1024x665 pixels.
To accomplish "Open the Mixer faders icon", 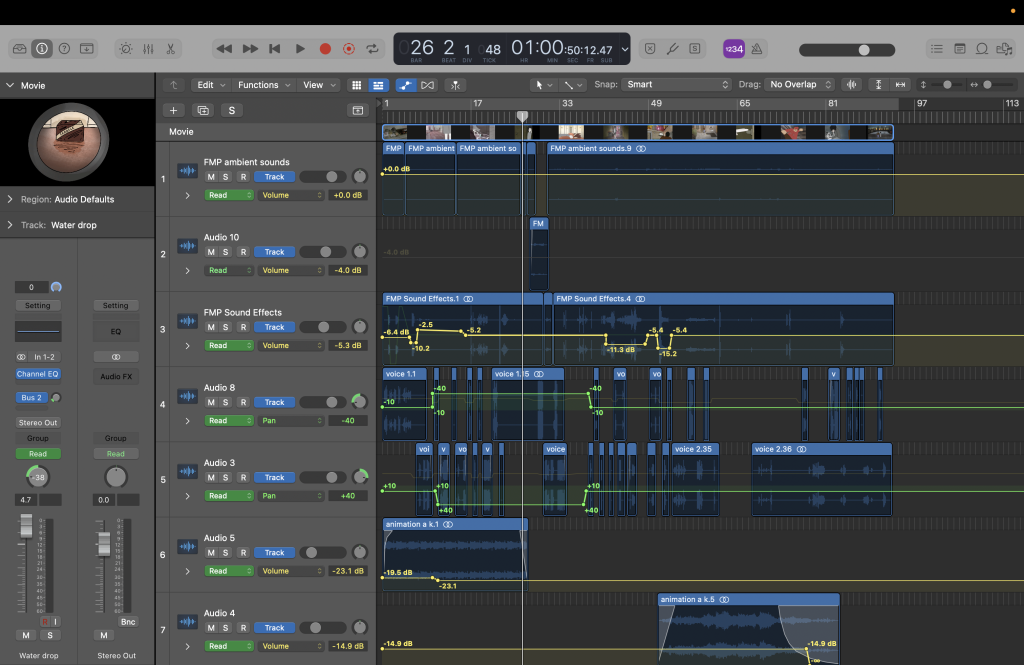I will click(148, 49).
